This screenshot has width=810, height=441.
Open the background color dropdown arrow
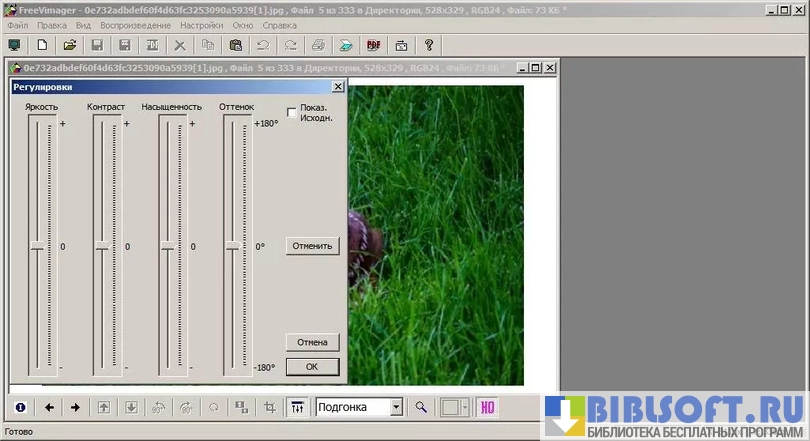click(x=463, y=407)
